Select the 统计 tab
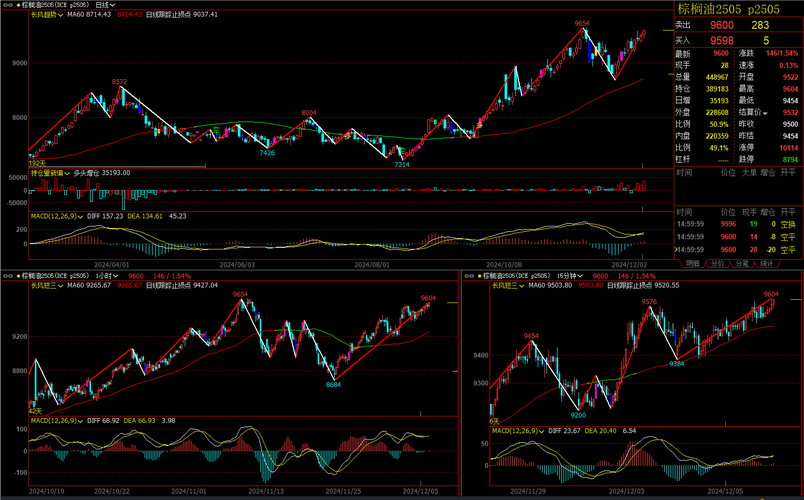The image size is (804, 500). pyautogui.click(x=767, y=264)
